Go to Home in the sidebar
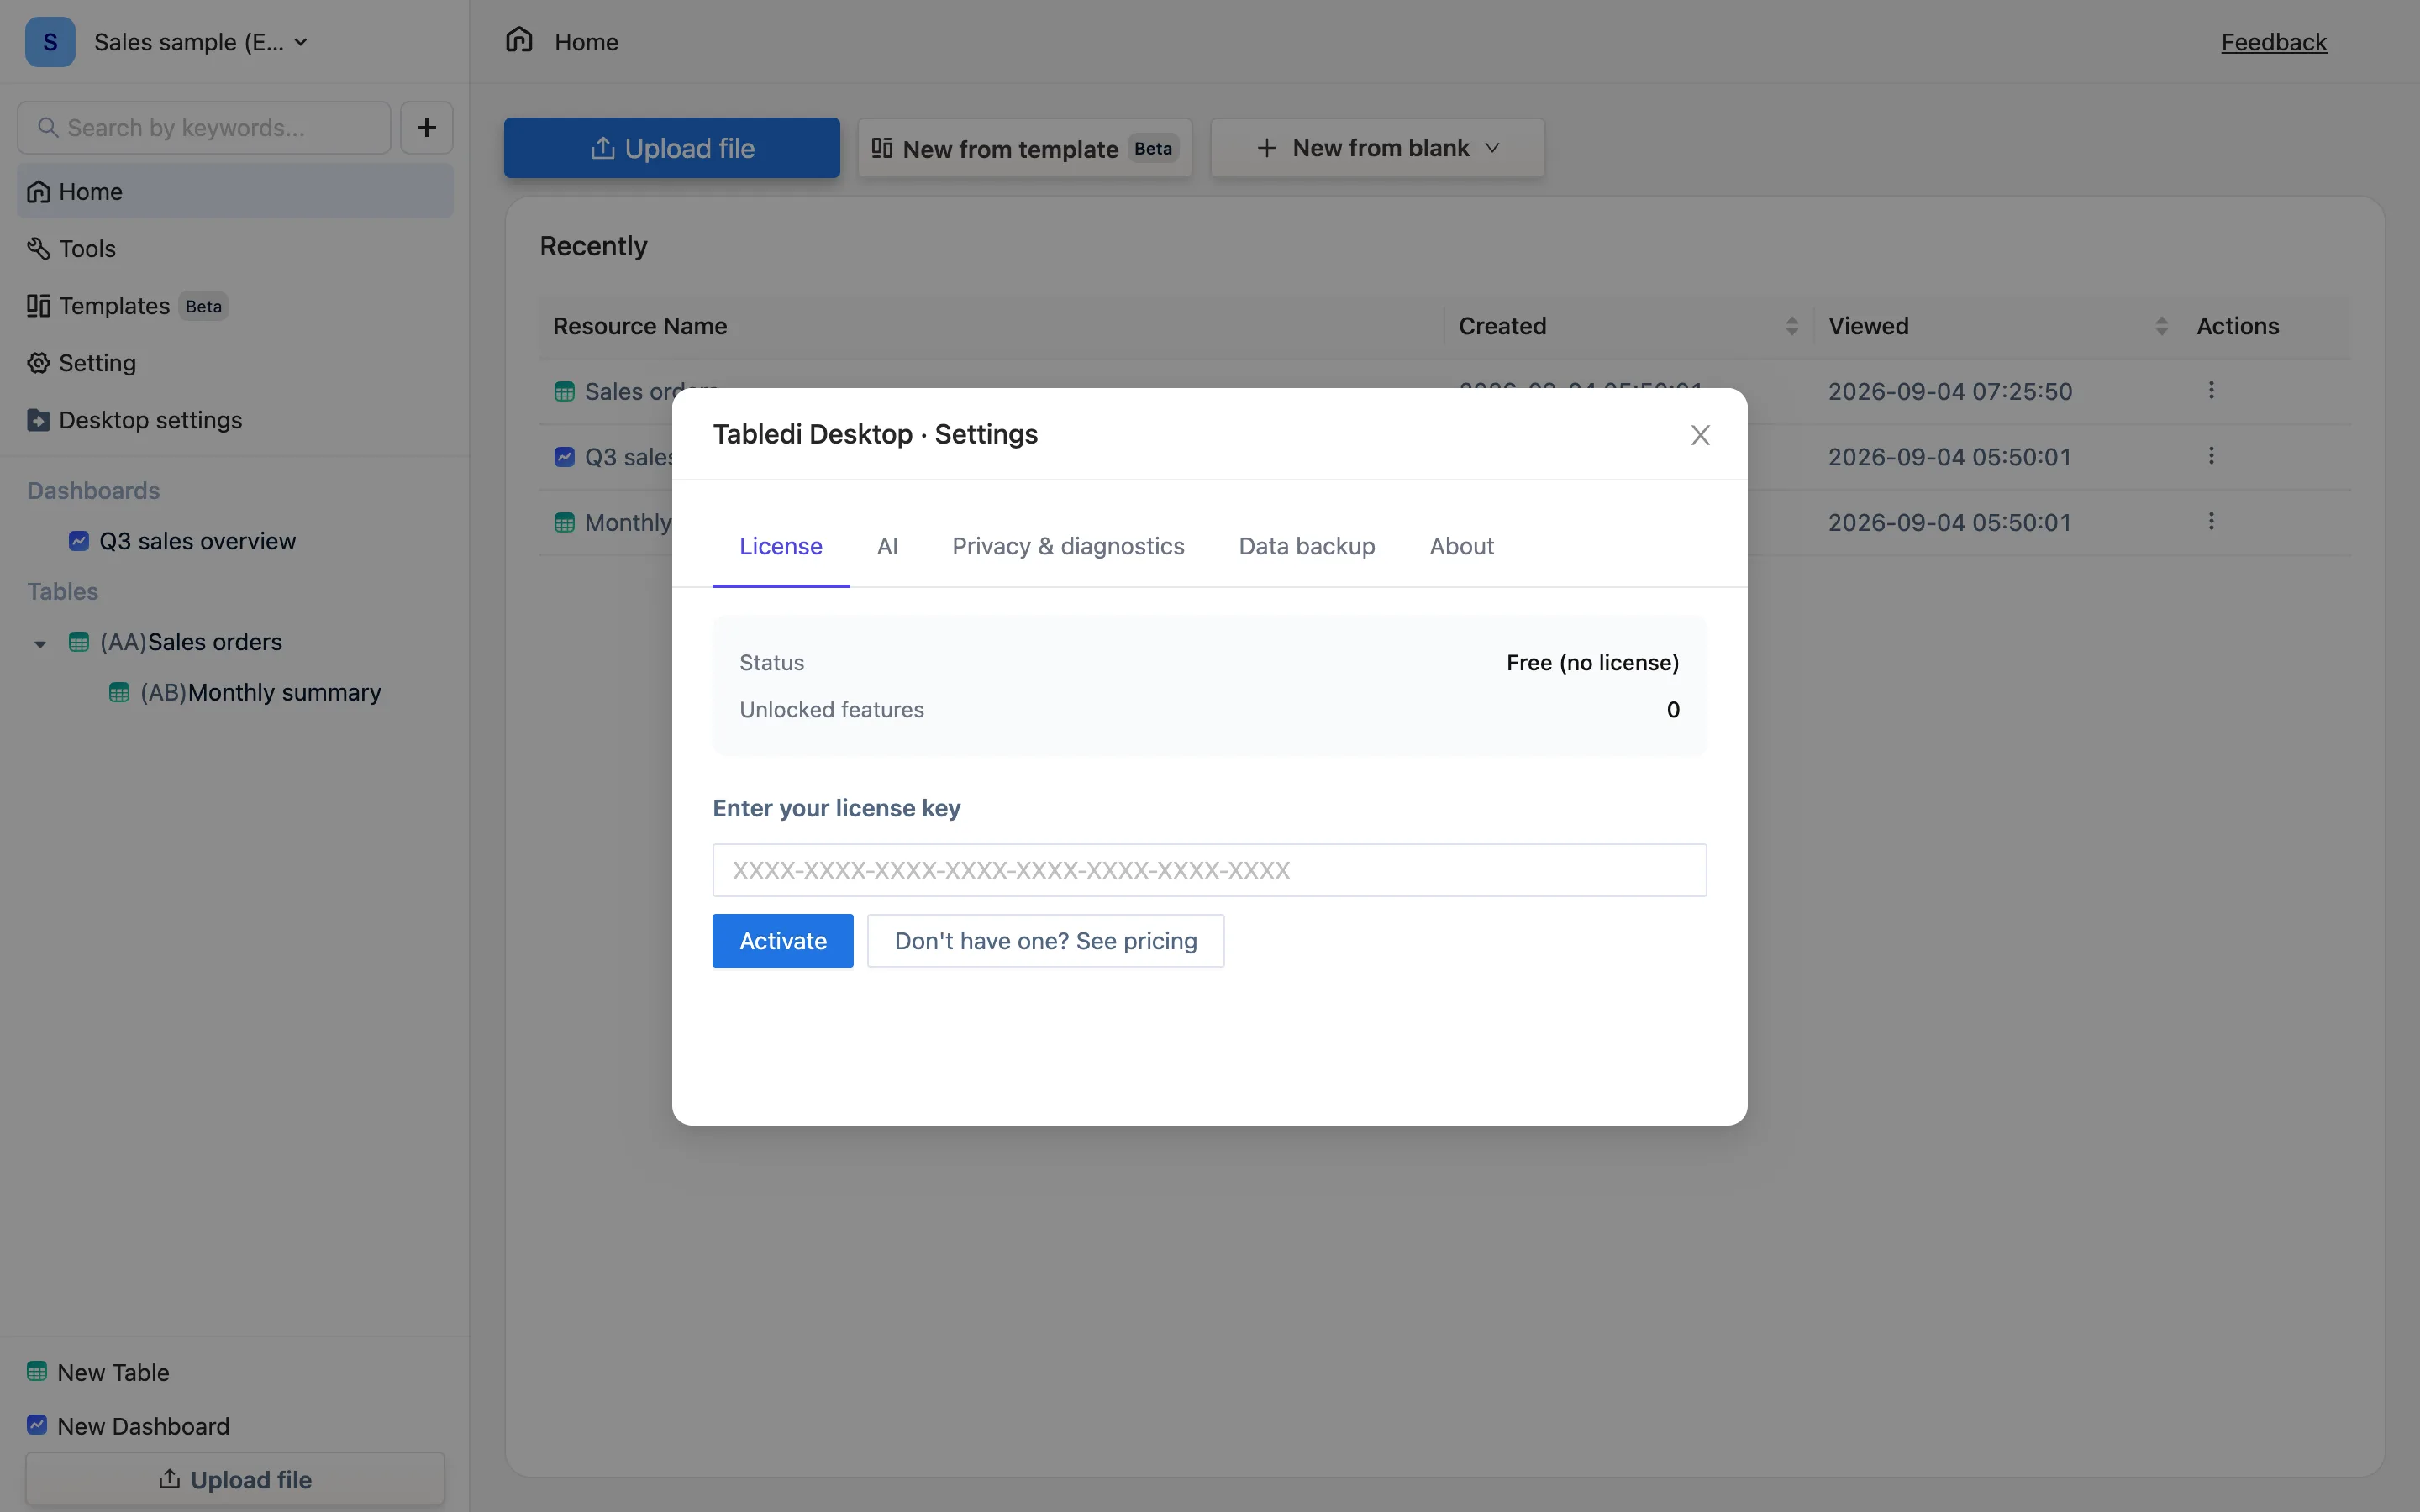This screenshot has width=2420, height=1512. [235, 191]
